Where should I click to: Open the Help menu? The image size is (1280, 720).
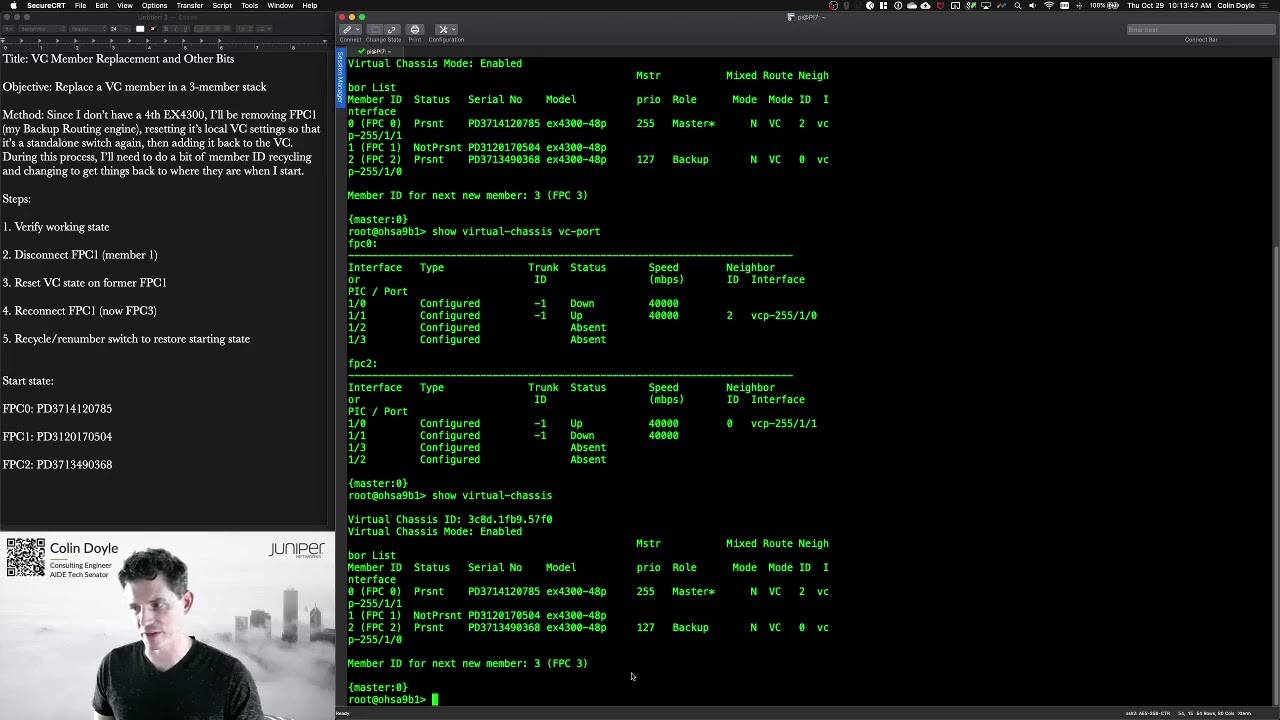[310, 5]
